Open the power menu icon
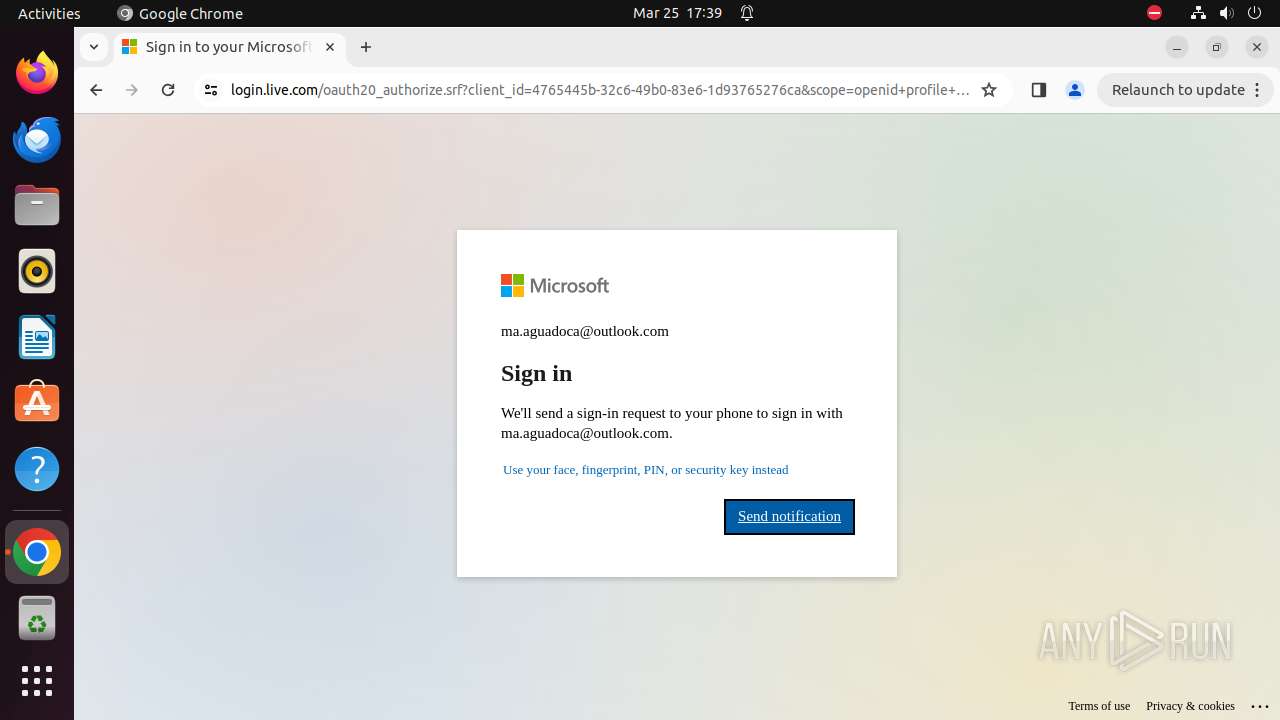Viewport: 1280px width, 720px height. pyautogui.click(x=1254, y=13)
